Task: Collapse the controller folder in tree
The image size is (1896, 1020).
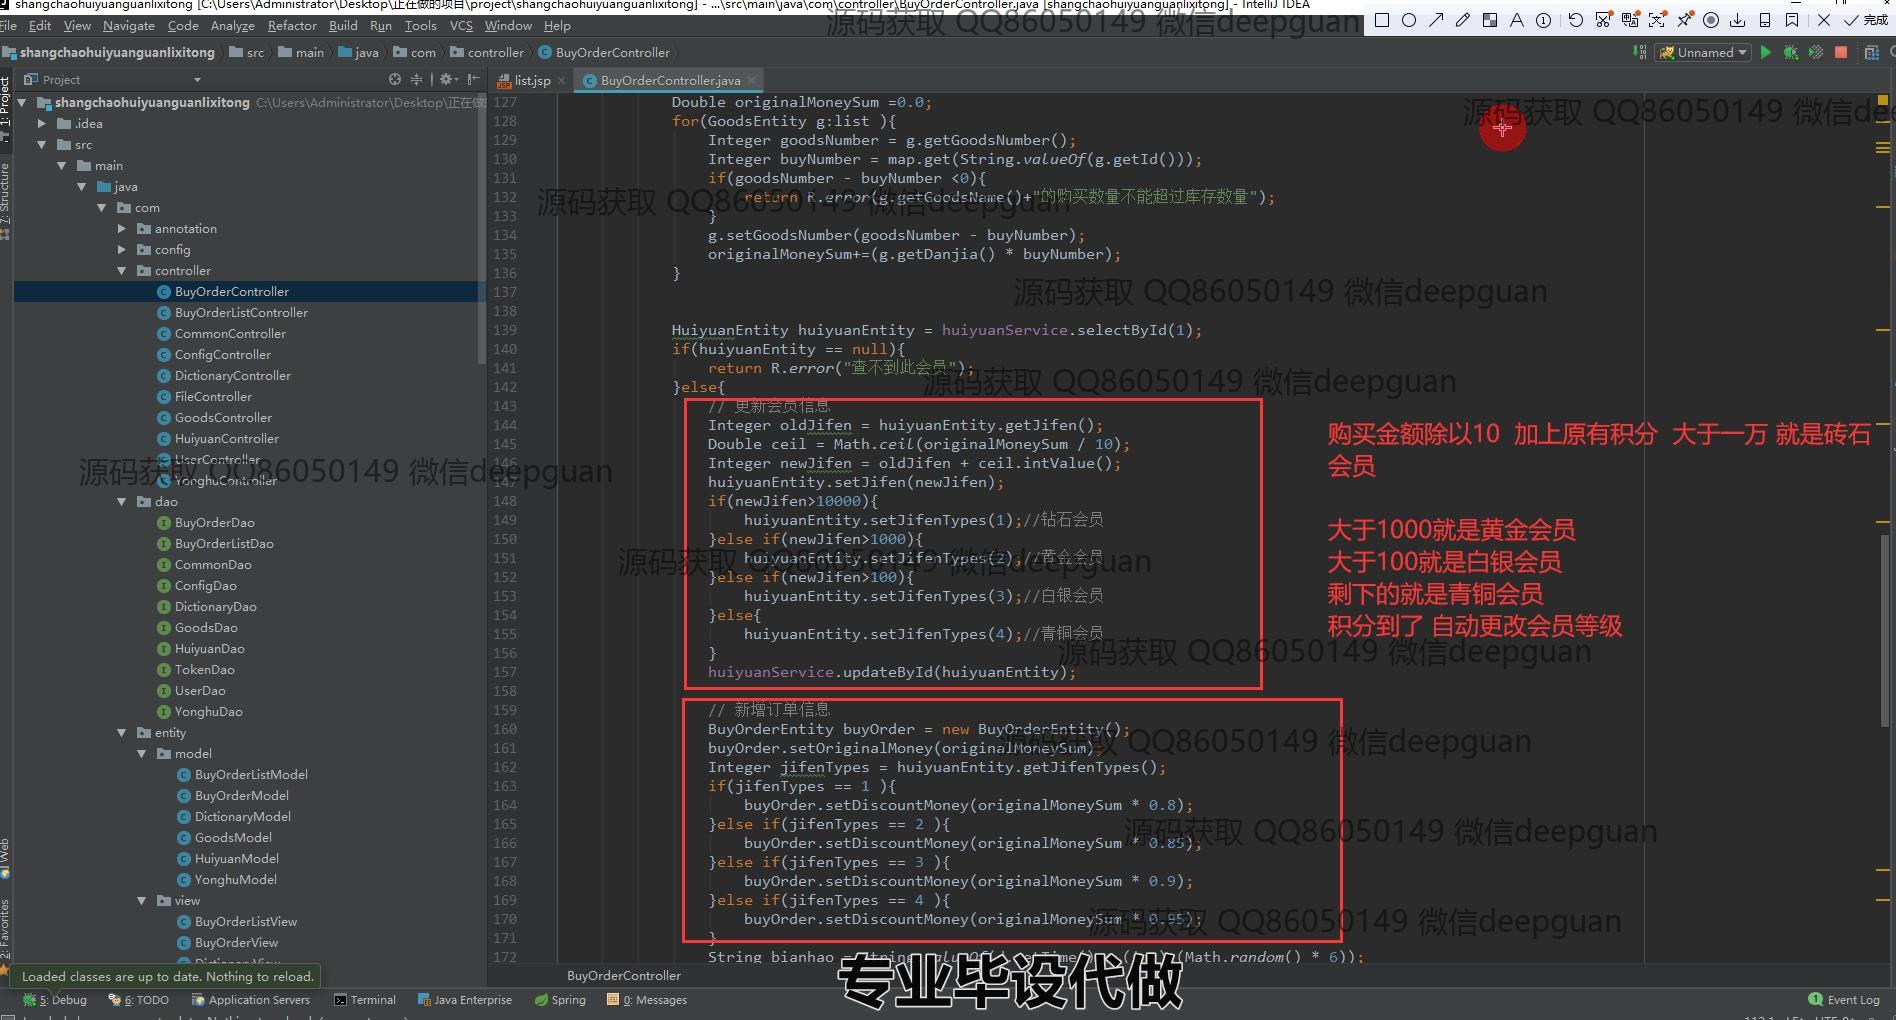Action: click(x=122, y=271)
